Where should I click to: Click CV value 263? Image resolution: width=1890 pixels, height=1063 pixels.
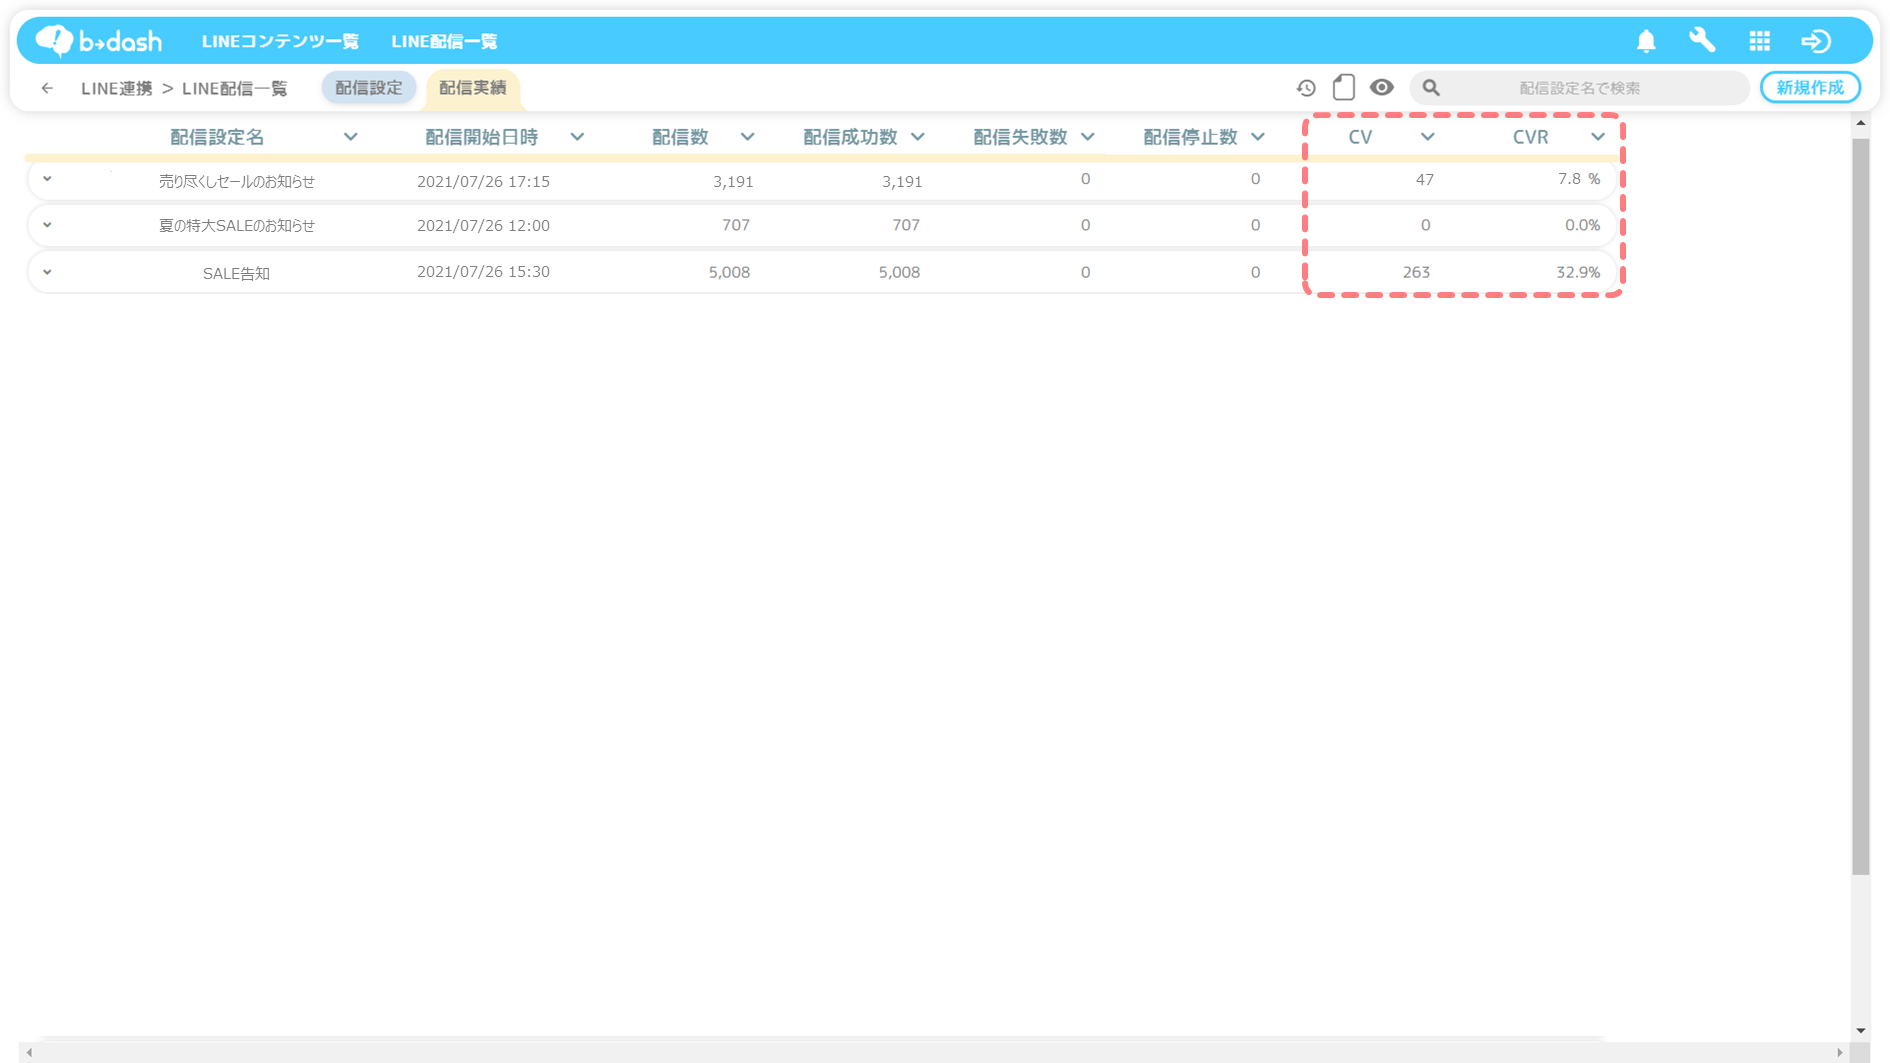1416,272
